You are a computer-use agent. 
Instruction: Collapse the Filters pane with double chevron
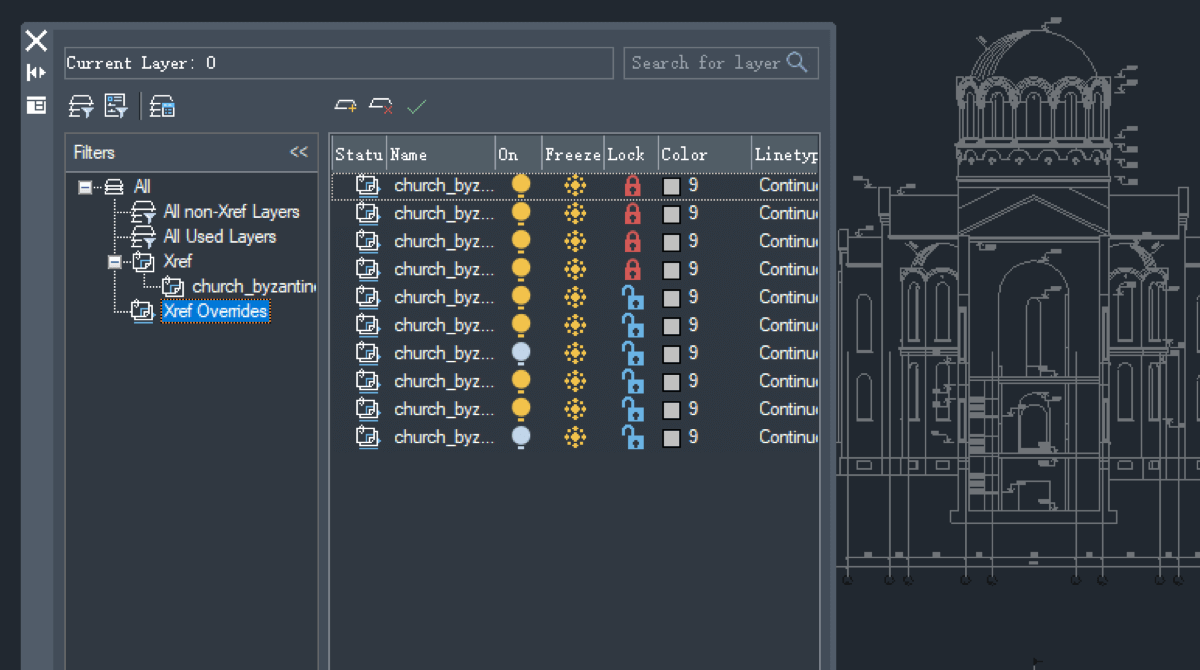coord(299,152)
